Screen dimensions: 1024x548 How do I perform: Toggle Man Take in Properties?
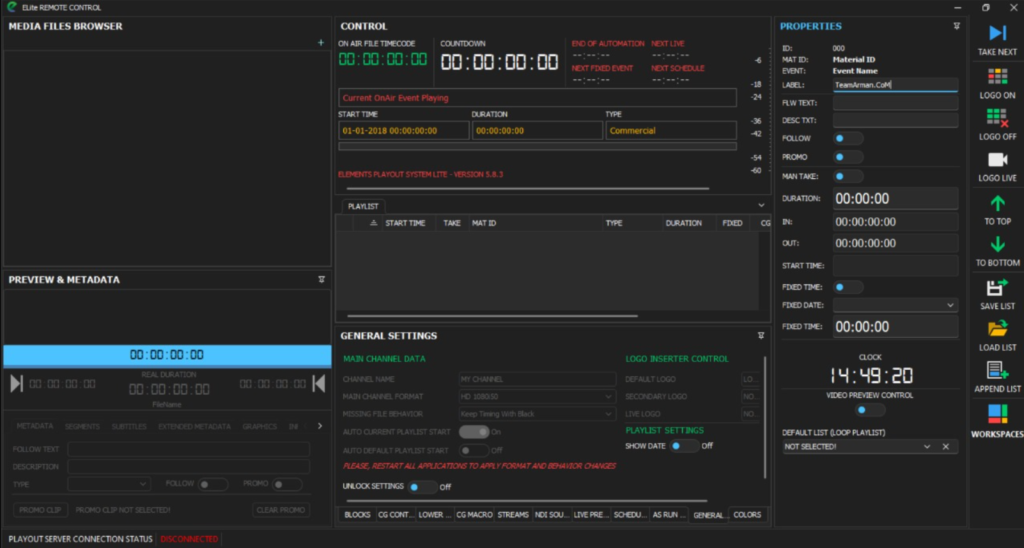click(849, 176)
